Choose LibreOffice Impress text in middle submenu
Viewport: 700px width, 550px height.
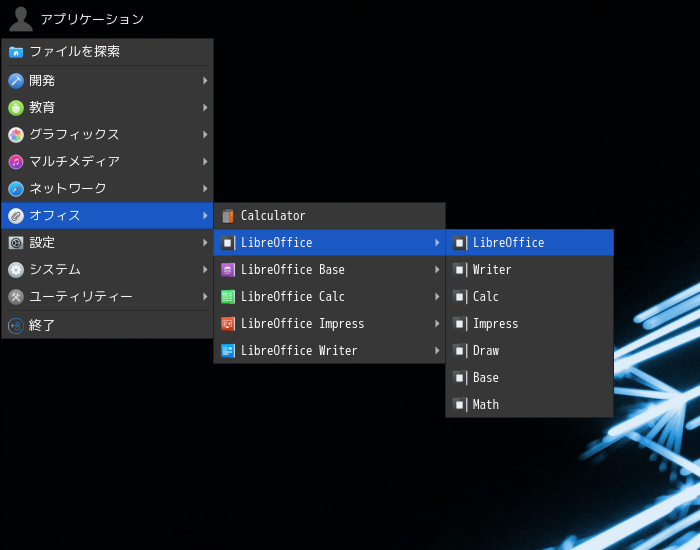coord(303,324)
